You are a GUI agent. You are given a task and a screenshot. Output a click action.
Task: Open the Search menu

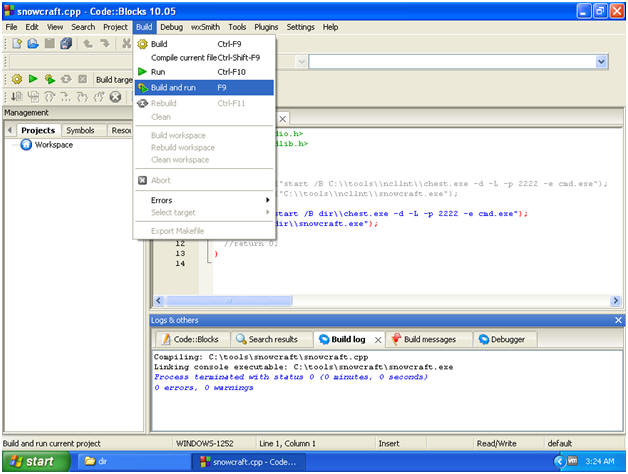pos(83,27)
